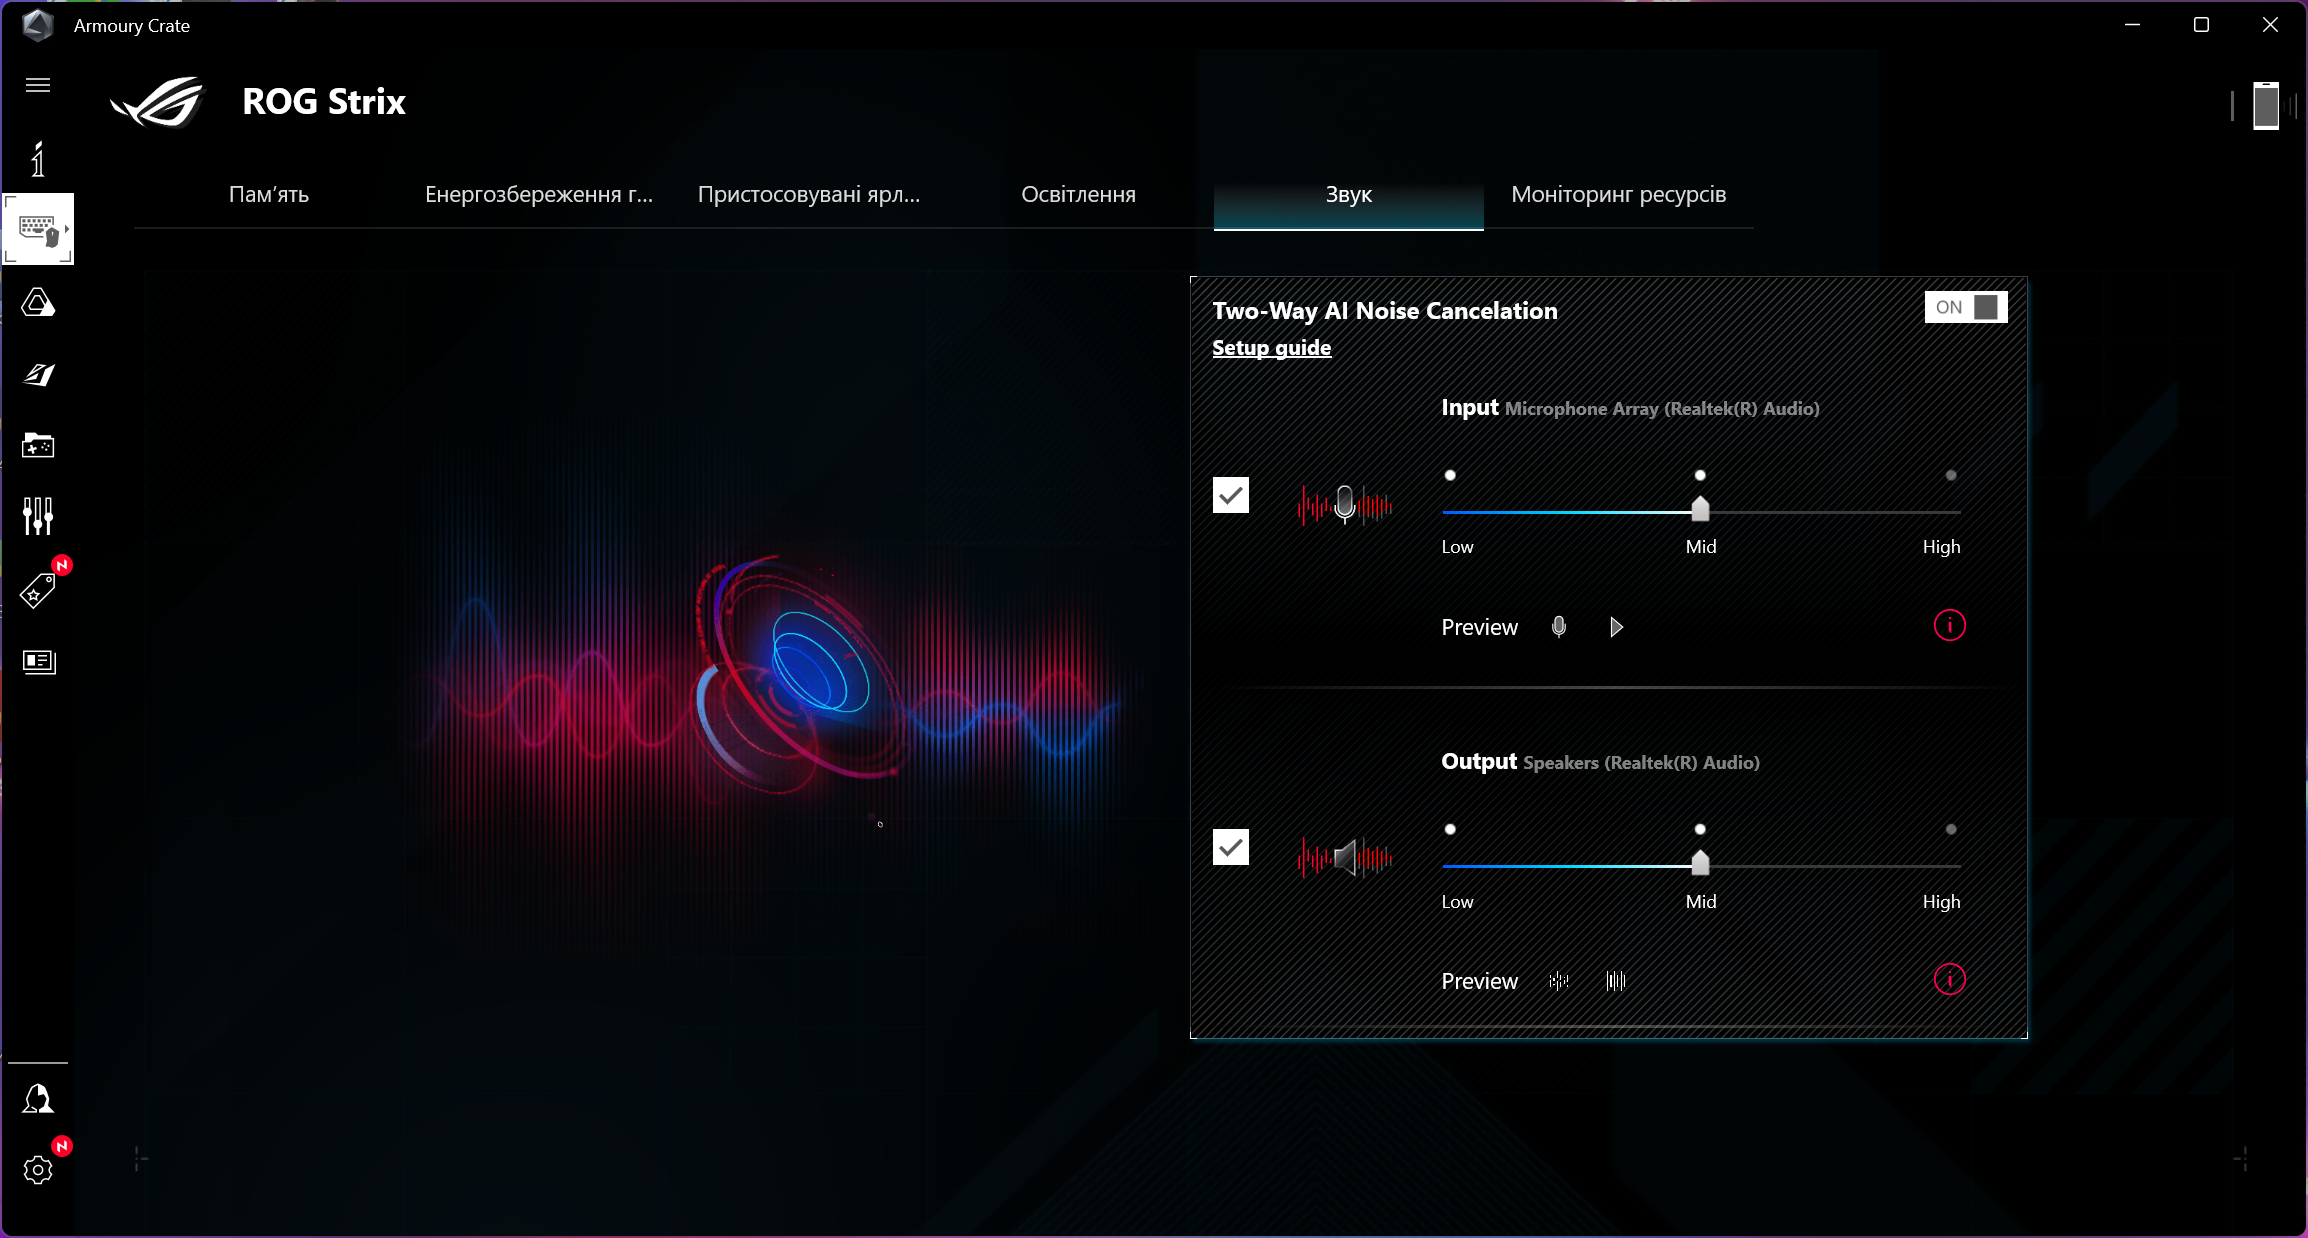Uncheck the Input microphone checkbox

click(1230, 495)
